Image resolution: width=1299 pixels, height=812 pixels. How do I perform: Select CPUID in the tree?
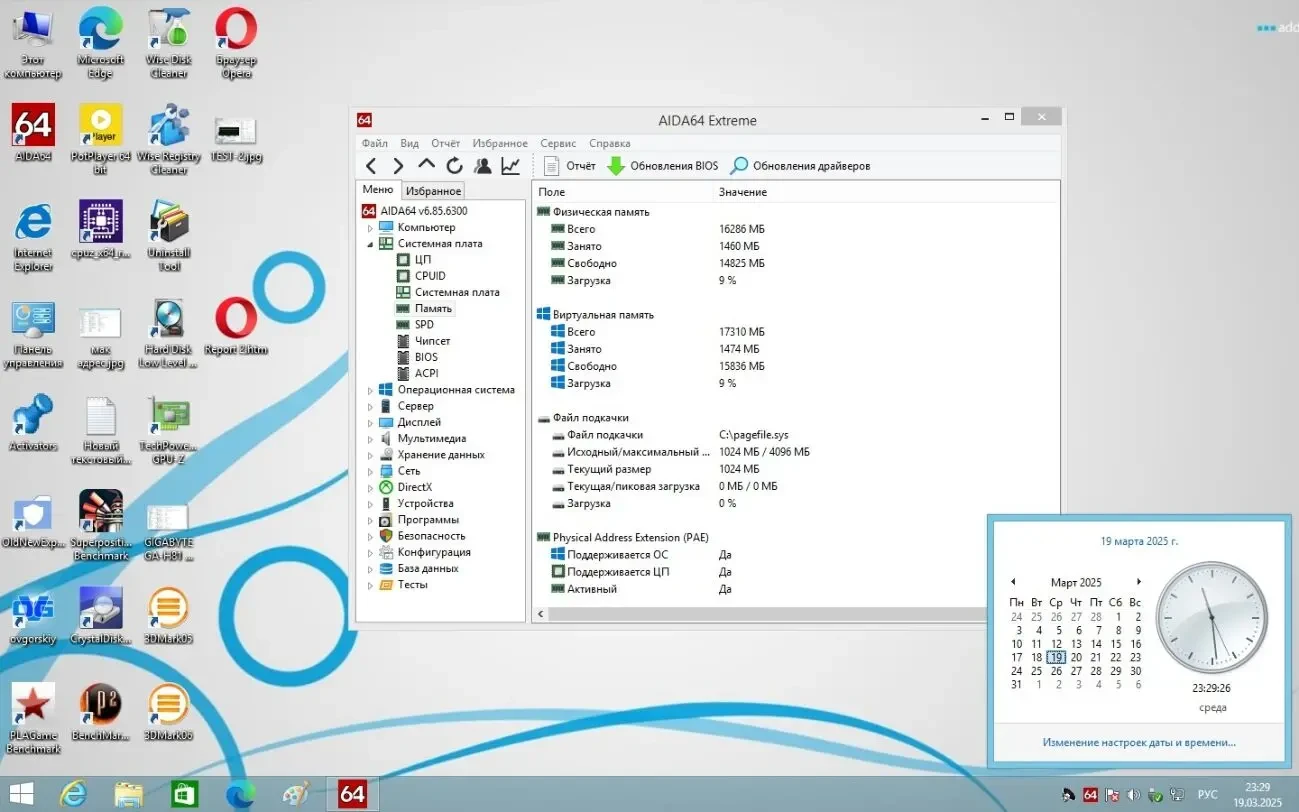pyautogui.click(x=430, y=276)
